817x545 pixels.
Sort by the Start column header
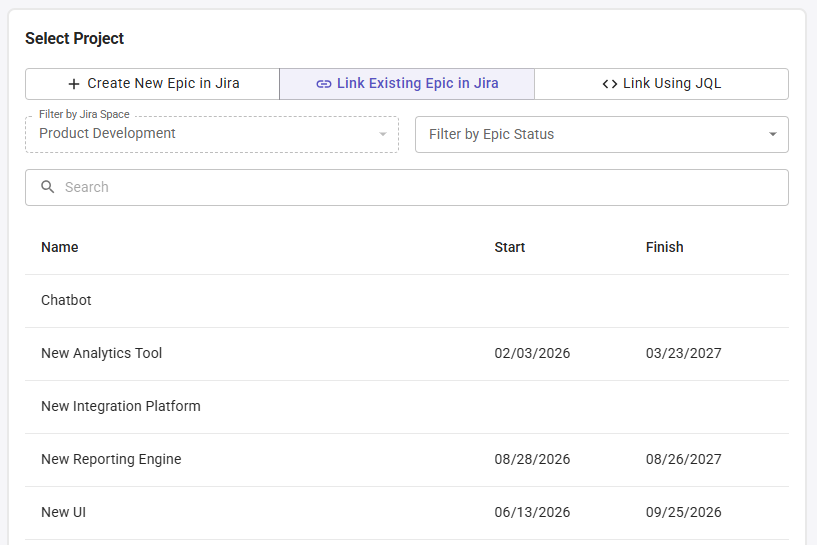pyautogui.click(x=510, y=247)
